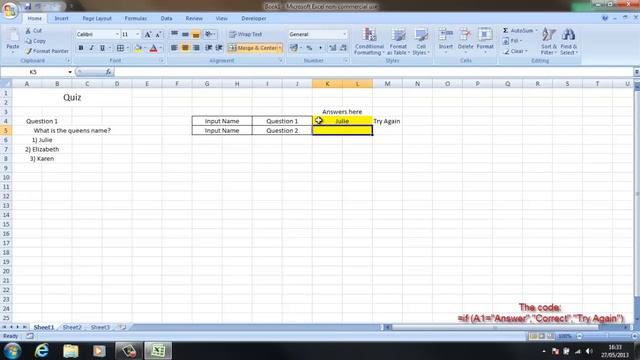Click the Insert Function fx button

pos(109,72)
